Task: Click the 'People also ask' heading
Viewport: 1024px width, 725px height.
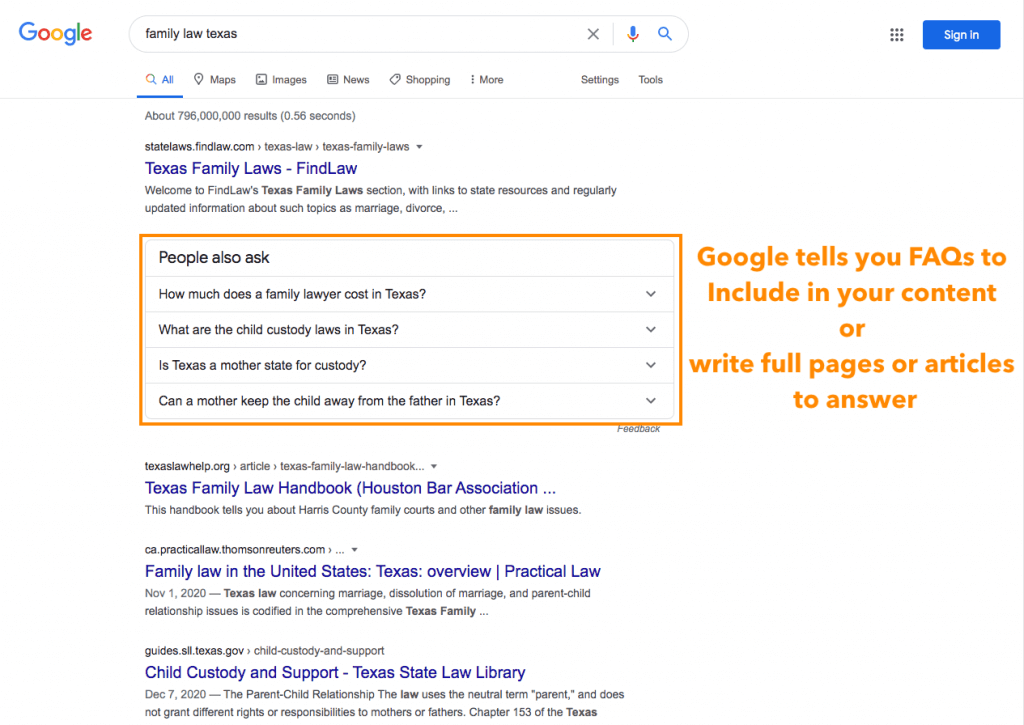Action: [214, 258]
